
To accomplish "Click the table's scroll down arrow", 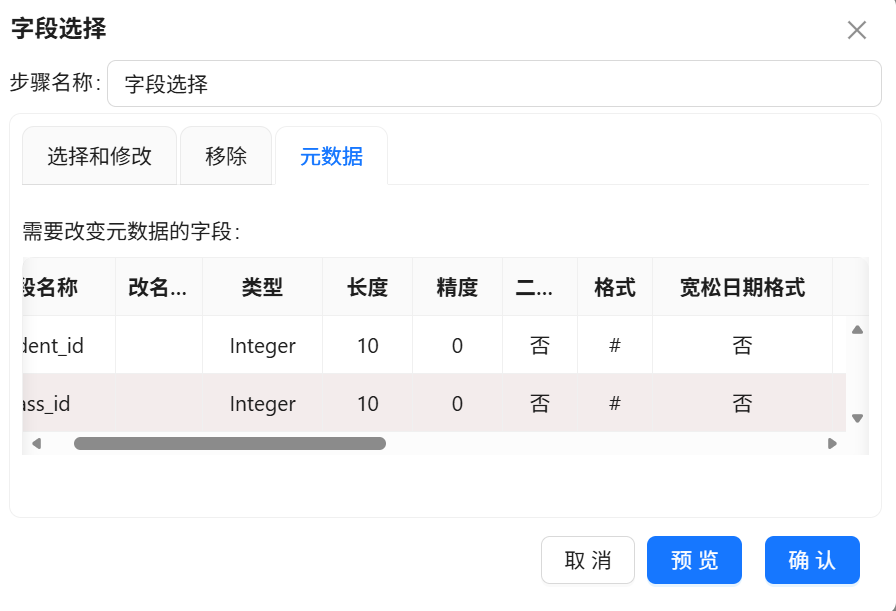I will pos(857,418).
